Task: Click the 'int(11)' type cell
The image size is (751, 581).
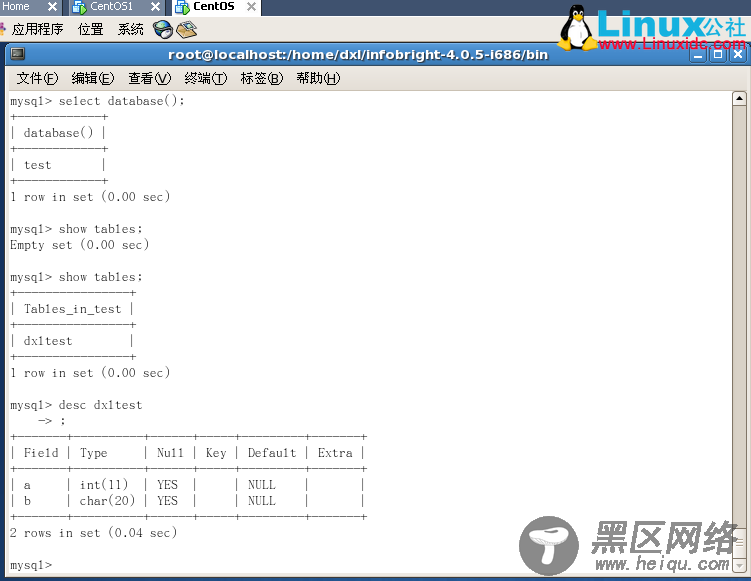Action: coord(104,485)
